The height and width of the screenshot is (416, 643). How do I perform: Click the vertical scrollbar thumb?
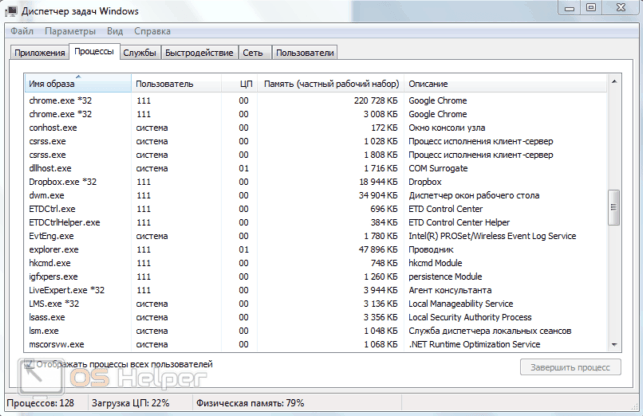click(x=614, y=207)
